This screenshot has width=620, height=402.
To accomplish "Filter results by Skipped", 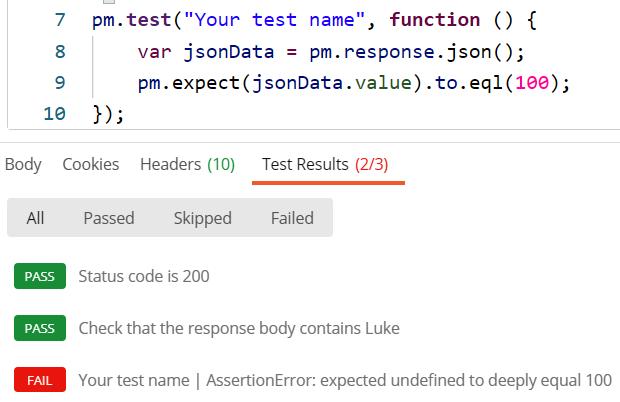I will click(x=202, y=218).
